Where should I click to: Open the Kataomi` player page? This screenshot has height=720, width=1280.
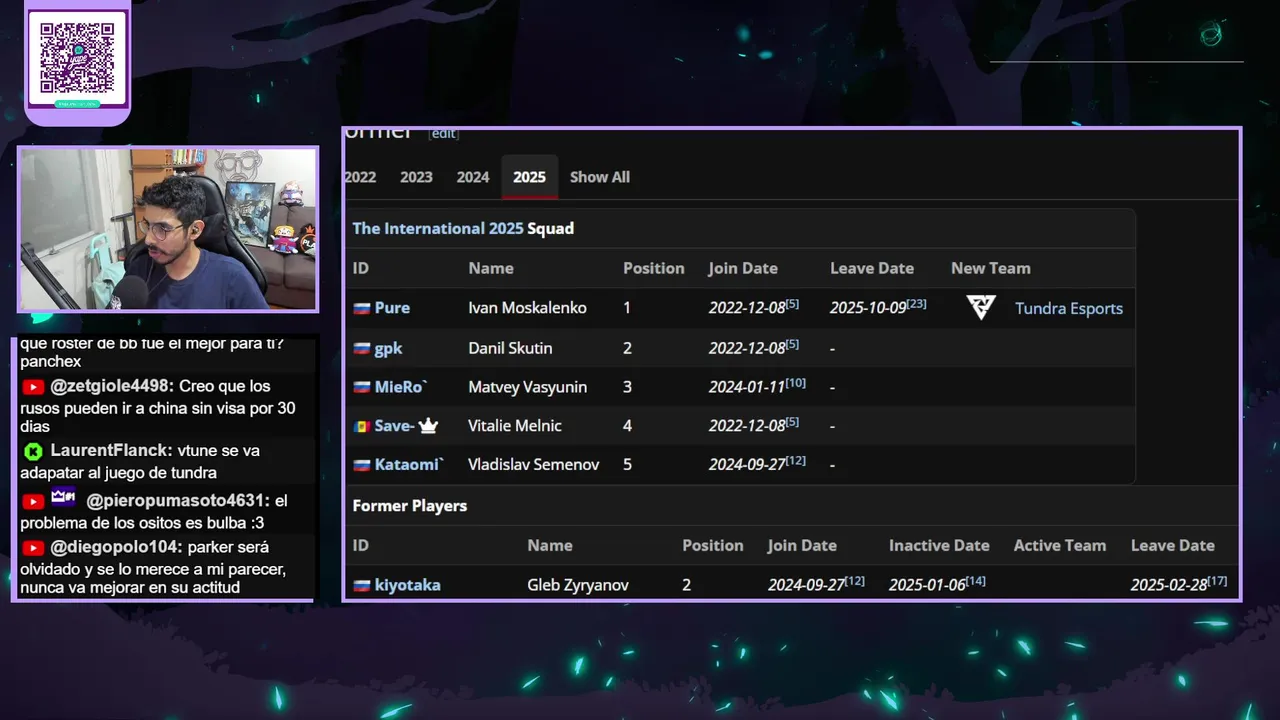coord(409,465)
